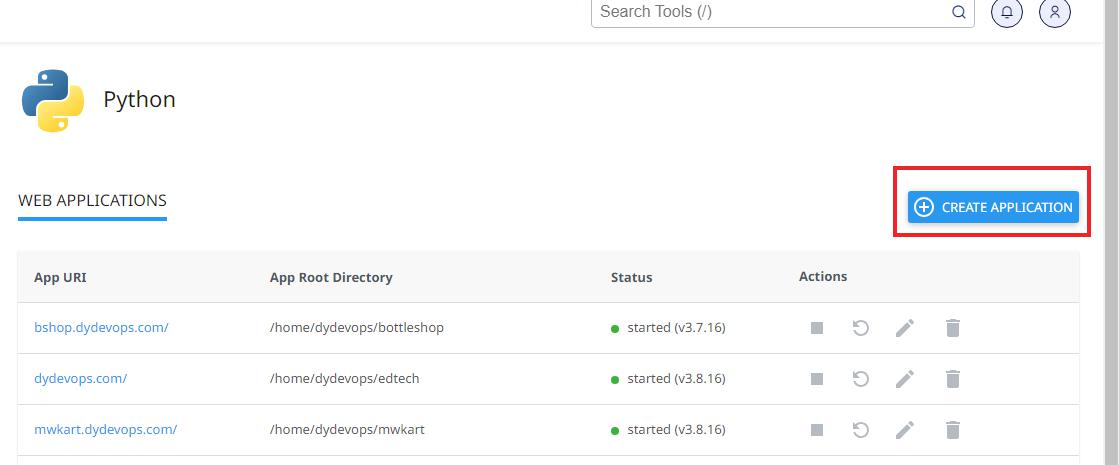Click the CREATE APPLICATION button
Image resolution: width=1119 pixels, height=465 pixels.
[993, 207]
